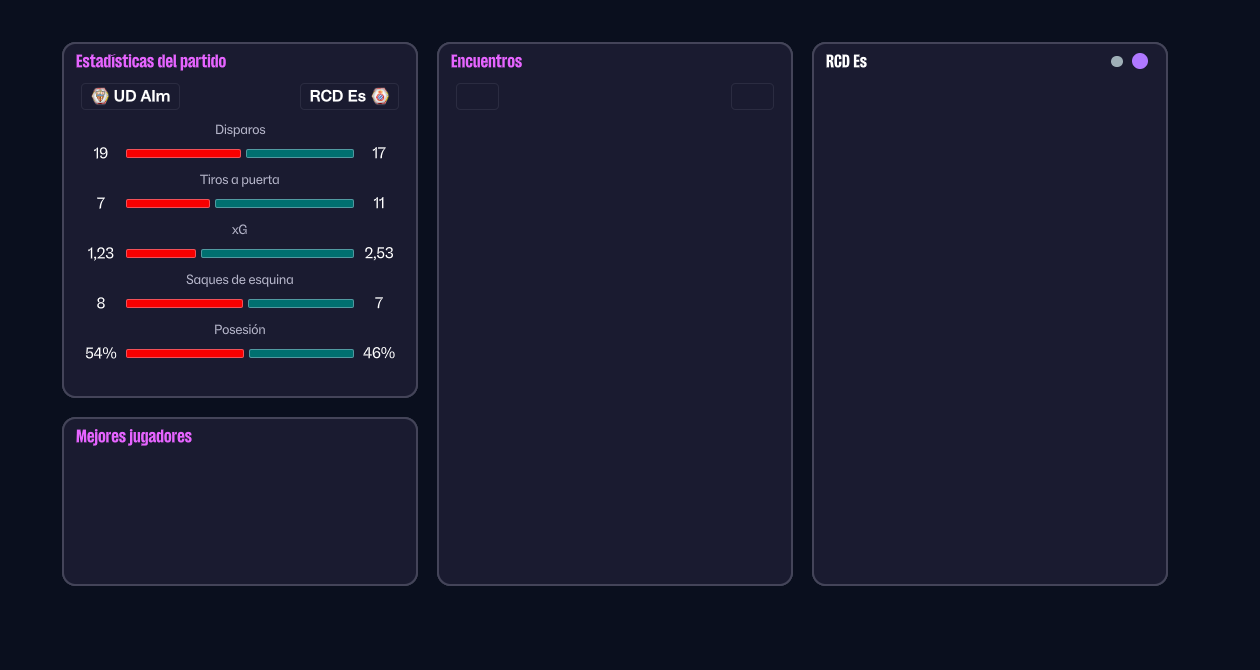This screenshot has width=1260, height=670.
Task: Click the possession value 46%
Action: pyautogui.click(x=379, y=353)
